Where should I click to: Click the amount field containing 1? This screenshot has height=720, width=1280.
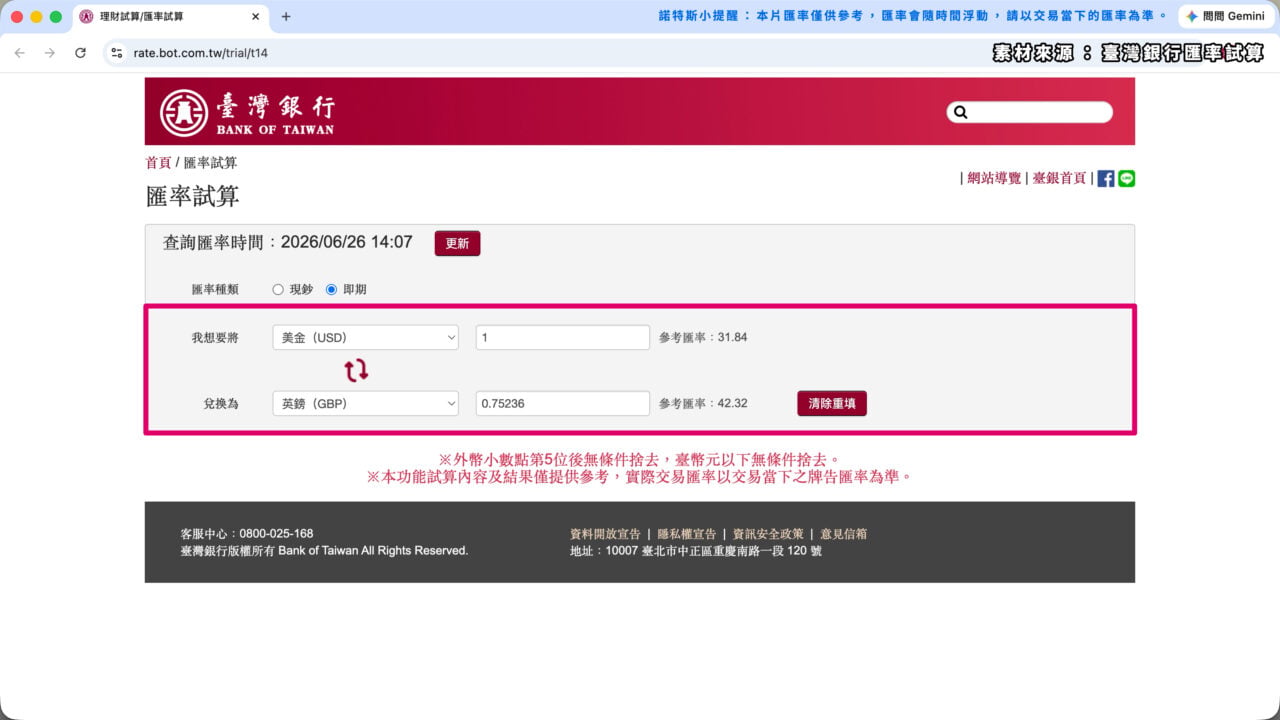pyautogui.click(x=563, y=338)
